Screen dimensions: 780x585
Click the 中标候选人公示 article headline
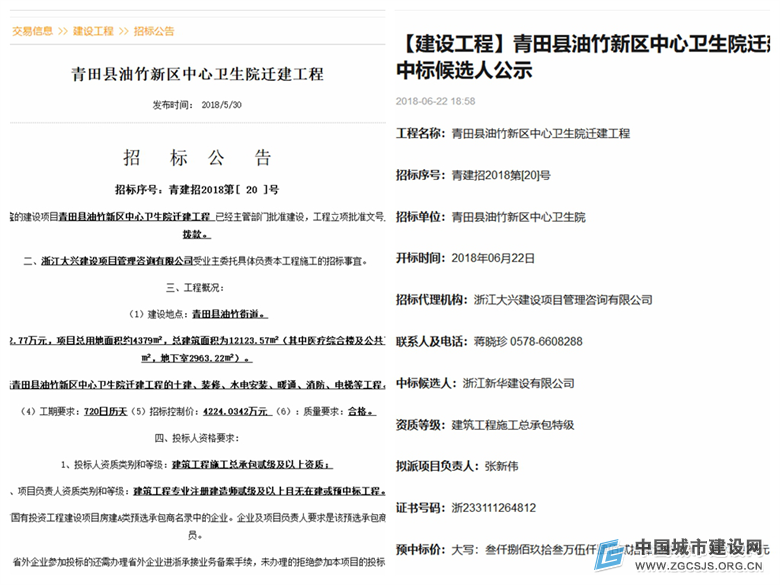point(465,70)
